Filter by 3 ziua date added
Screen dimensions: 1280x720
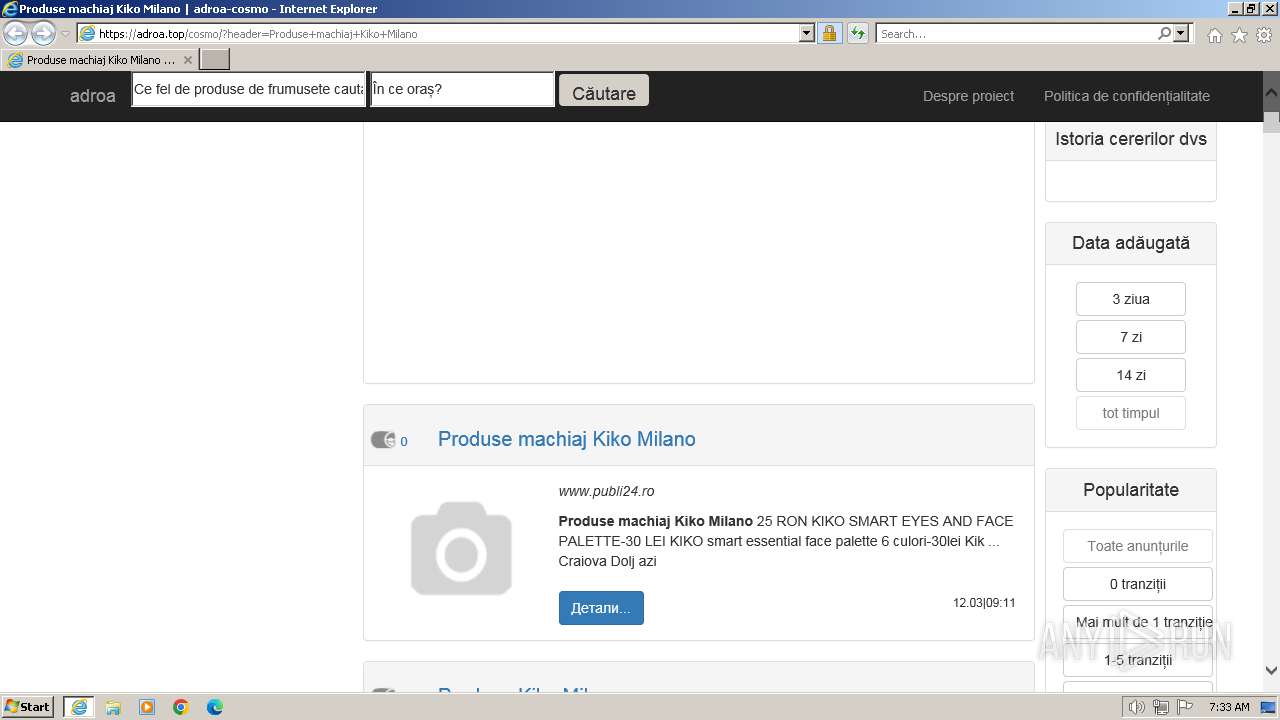(x=1131, y=299)
